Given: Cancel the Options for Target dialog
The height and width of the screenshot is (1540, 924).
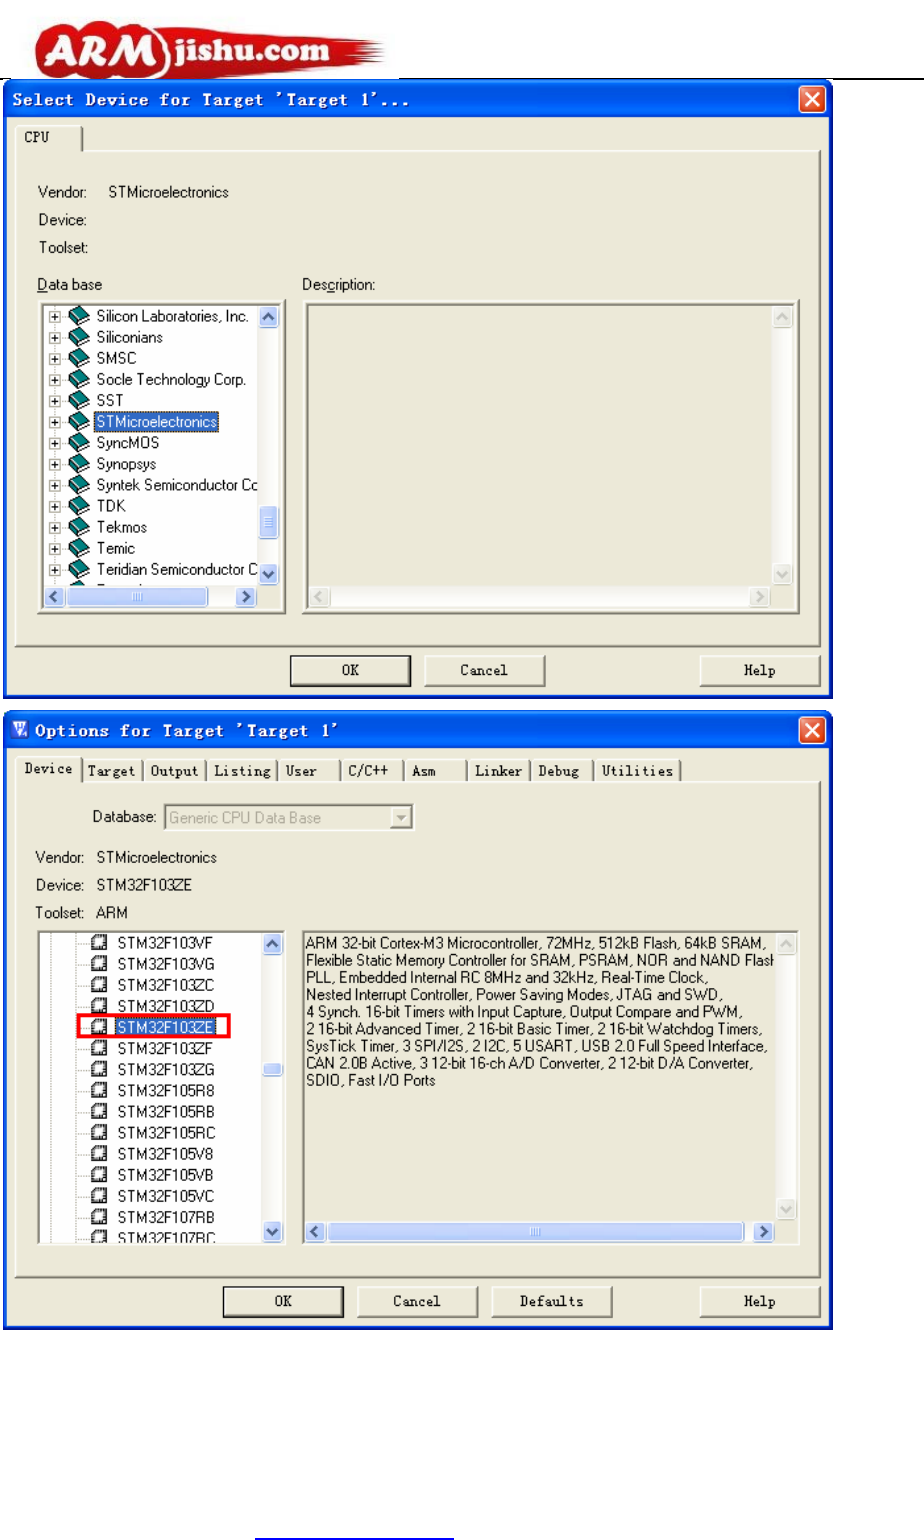Looking at the screenshot, I should (x=417, y=1301).
